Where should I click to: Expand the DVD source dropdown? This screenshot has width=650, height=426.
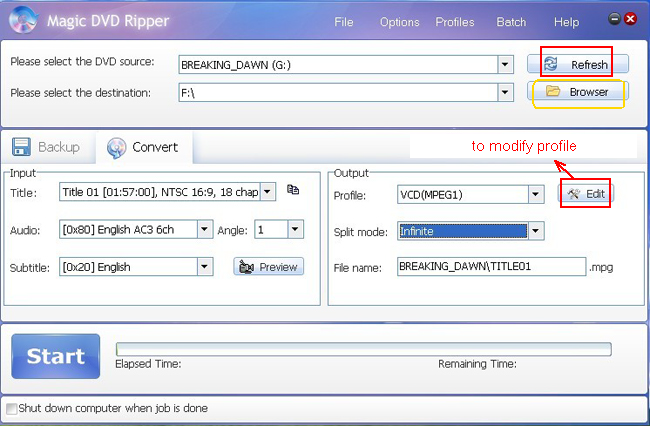click(505, 65)
